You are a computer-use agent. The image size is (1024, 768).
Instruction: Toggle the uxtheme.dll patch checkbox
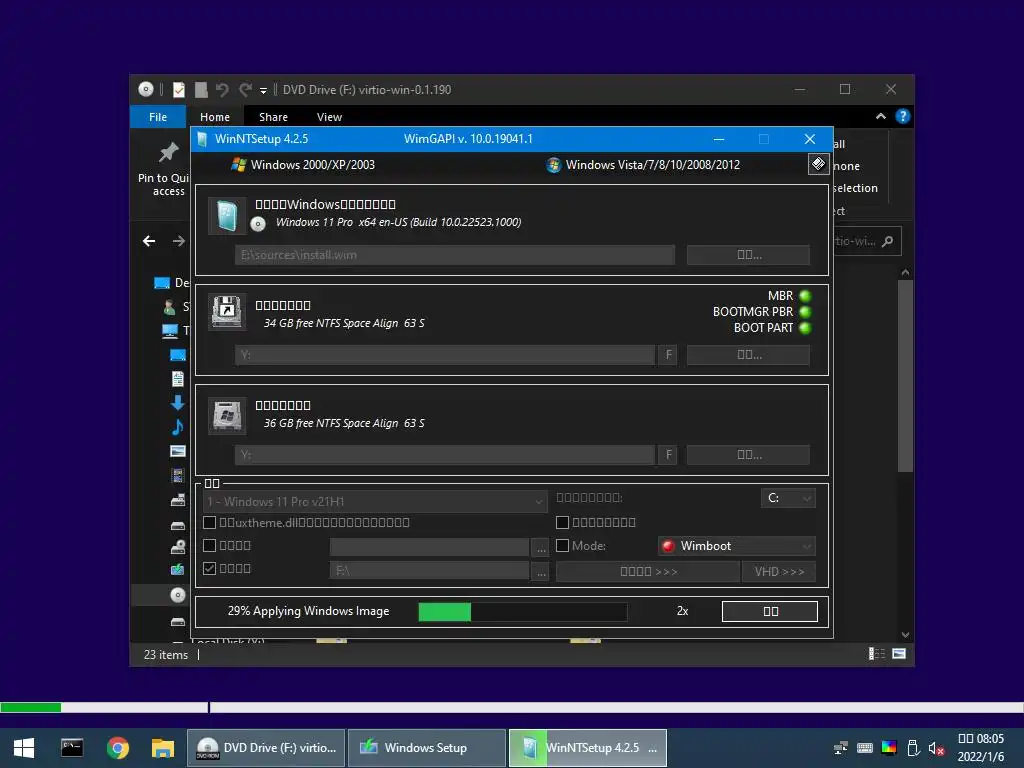point(210,522)
